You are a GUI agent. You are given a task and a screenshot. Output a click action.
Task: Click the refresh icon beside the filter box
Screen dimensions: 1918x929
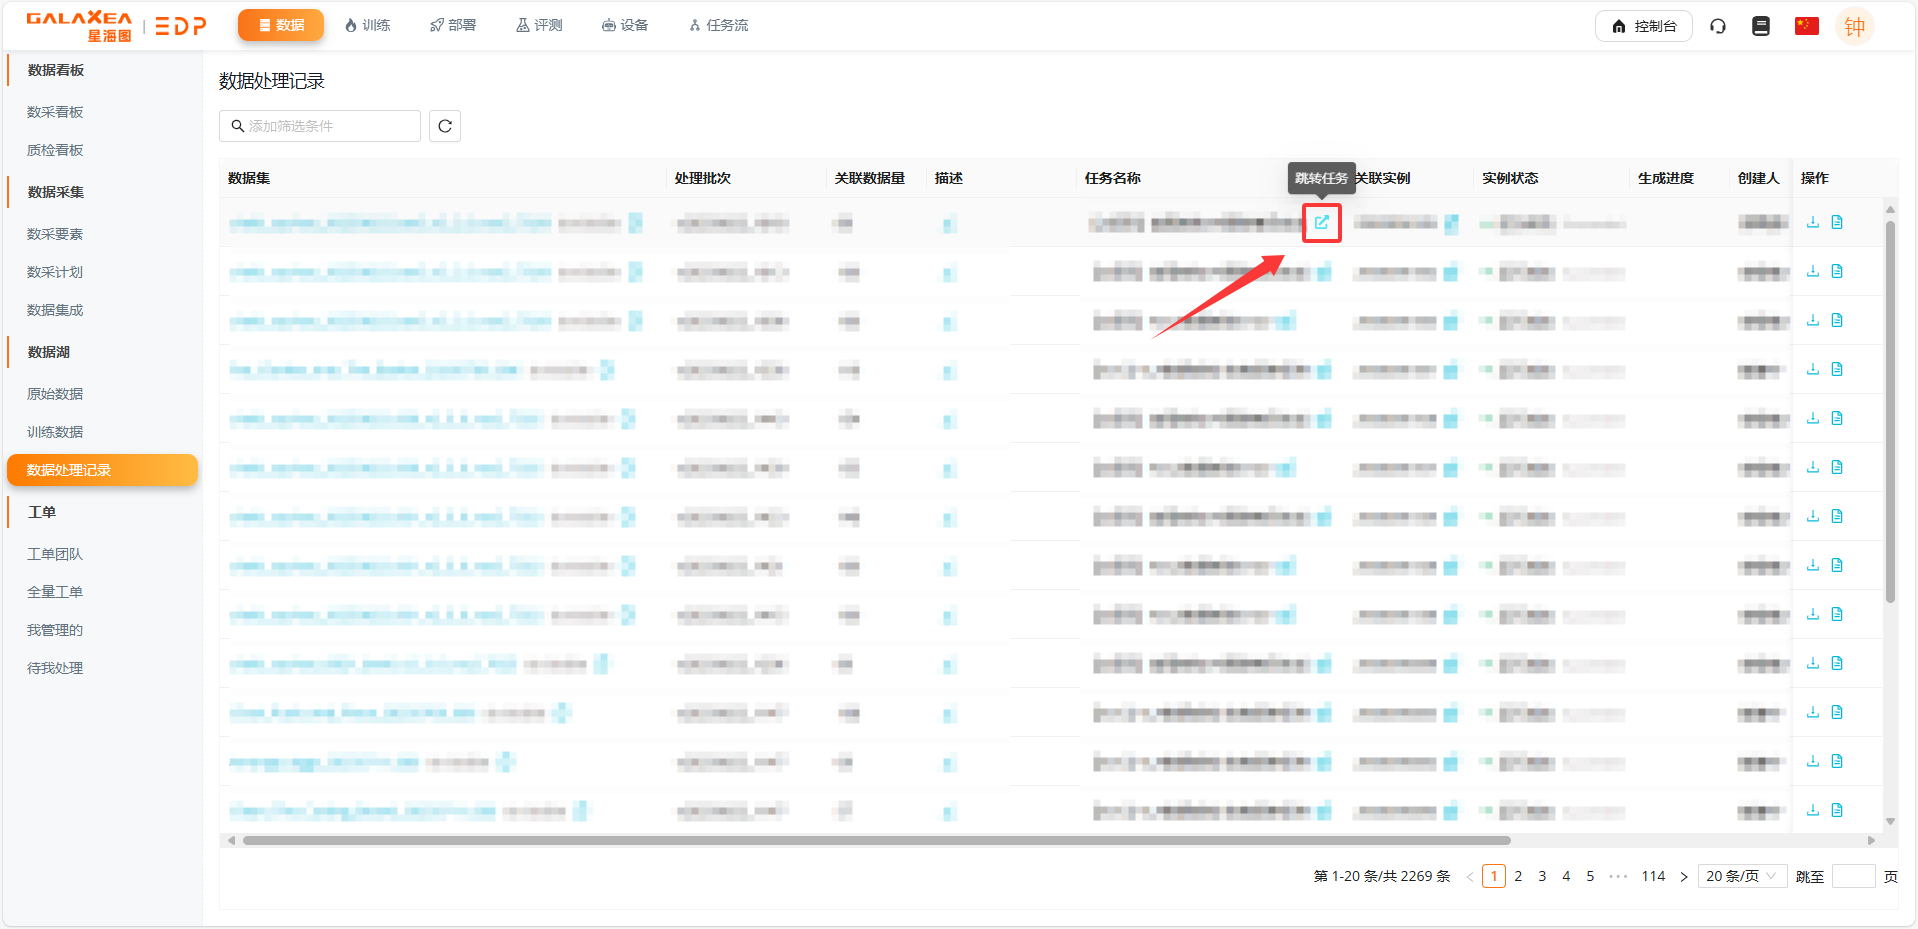[445, 126]
